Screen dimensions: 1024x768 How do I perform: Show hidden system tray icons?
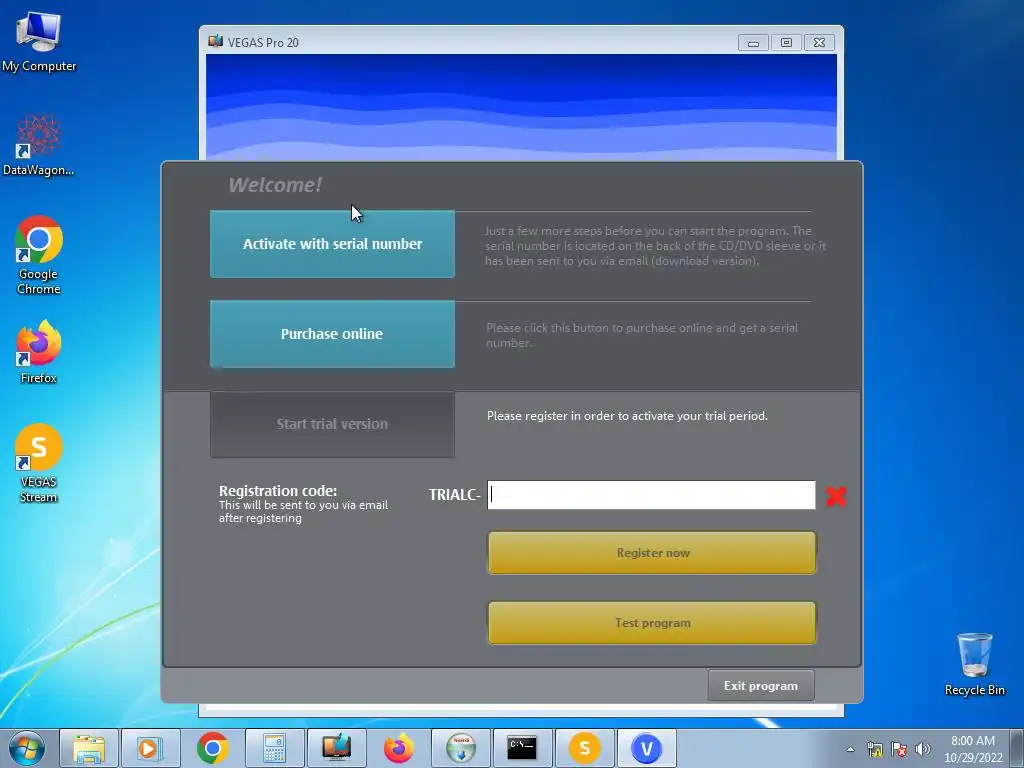[850, 749]
